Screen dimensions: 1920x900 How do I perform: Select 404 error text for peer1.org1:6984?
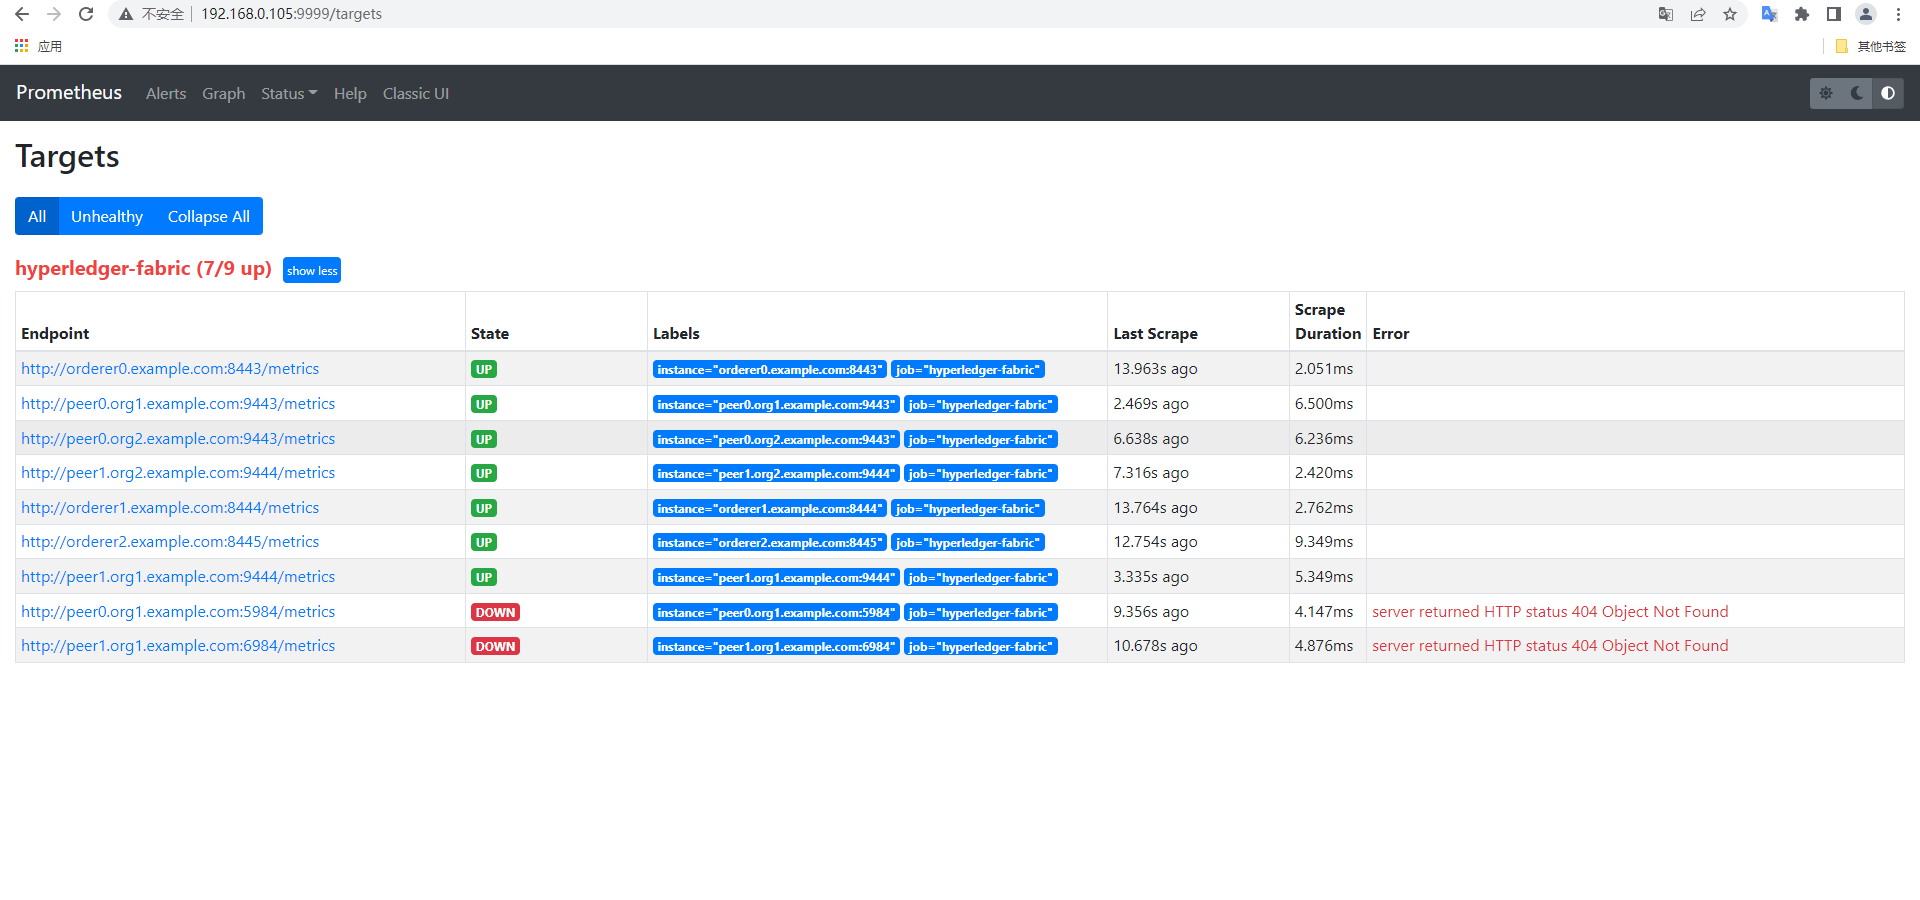coord(1550,646)
